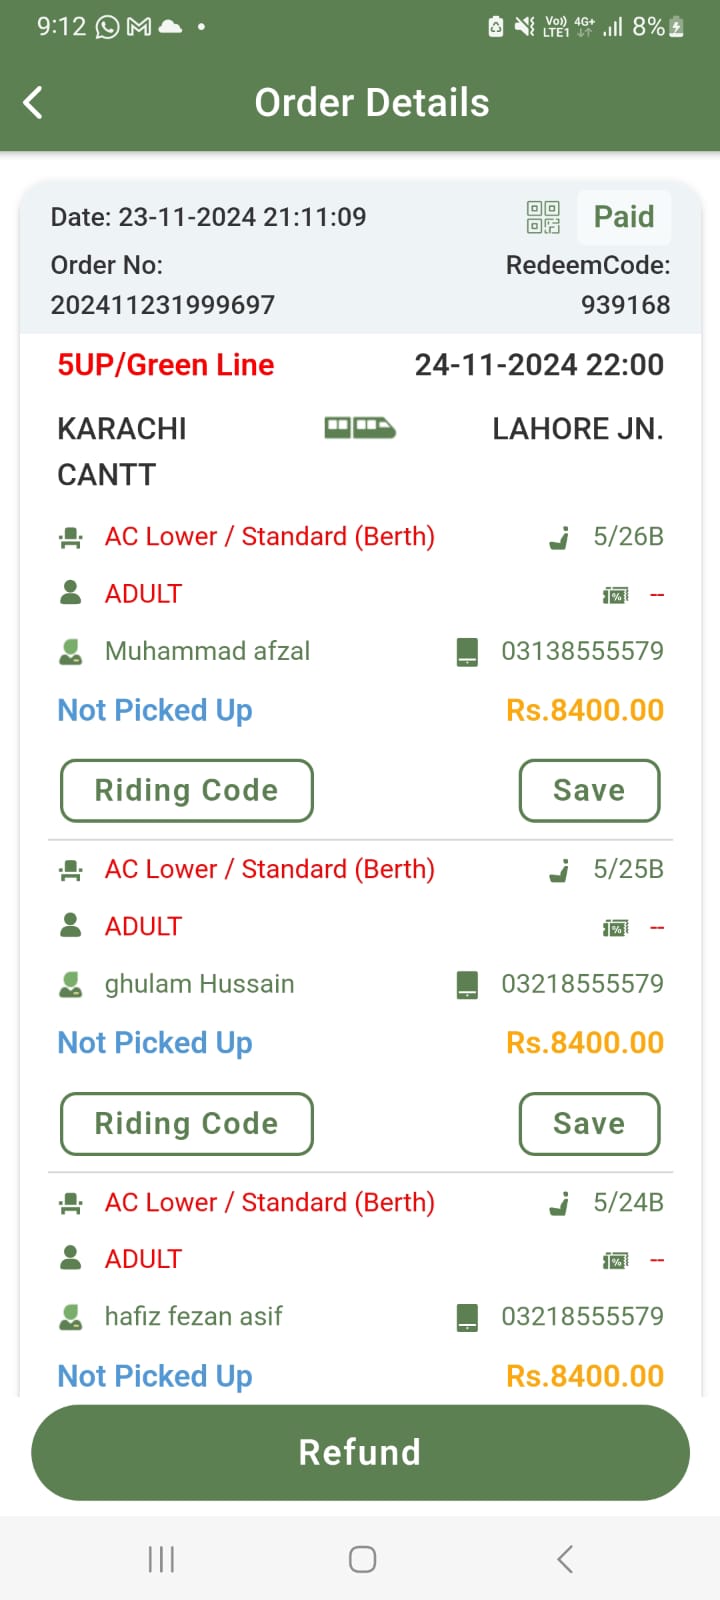Tap passenger icon beside ghulam Hussain

pyautogui.click(x=71, y=985)
